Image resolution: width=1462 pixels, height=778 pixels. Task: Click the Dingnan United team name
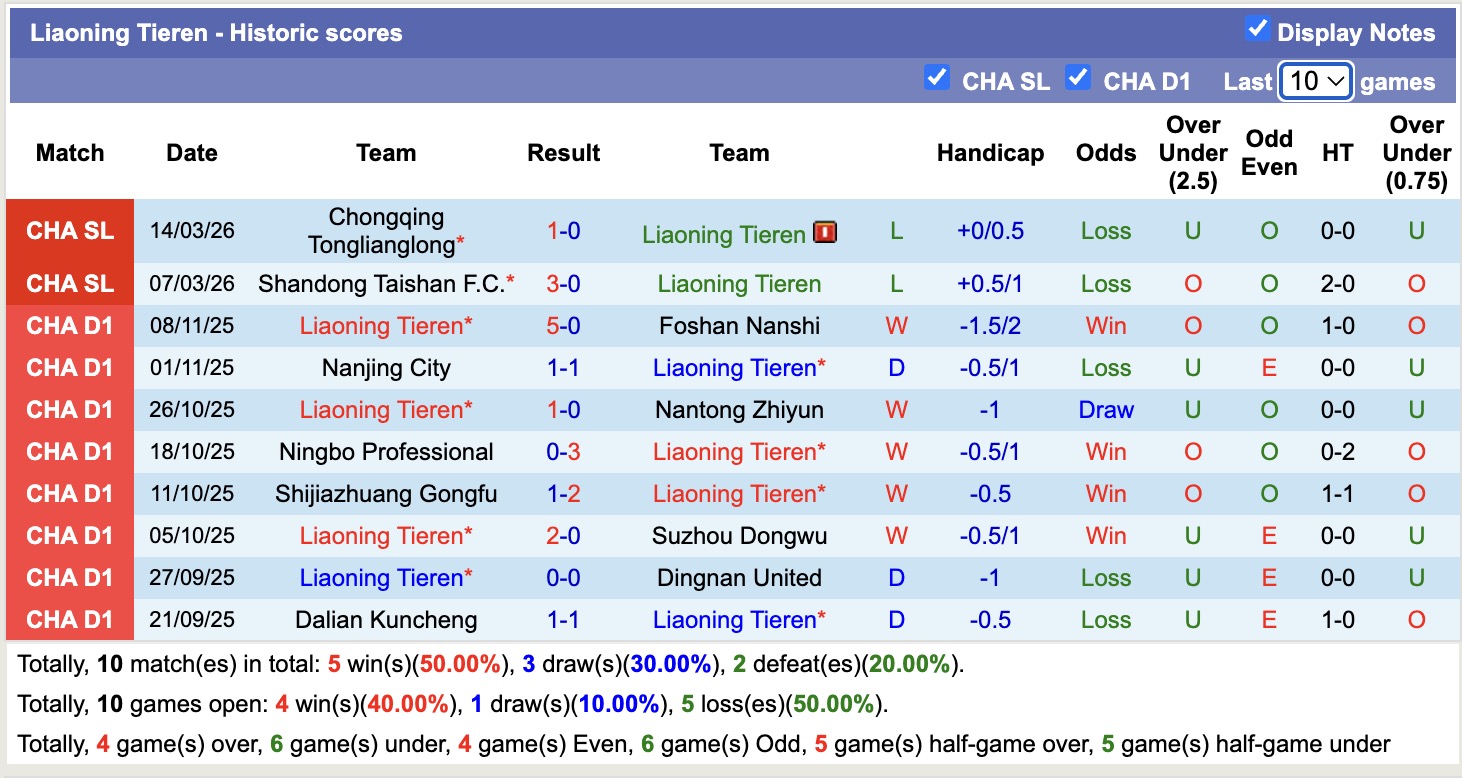[738, 577]
